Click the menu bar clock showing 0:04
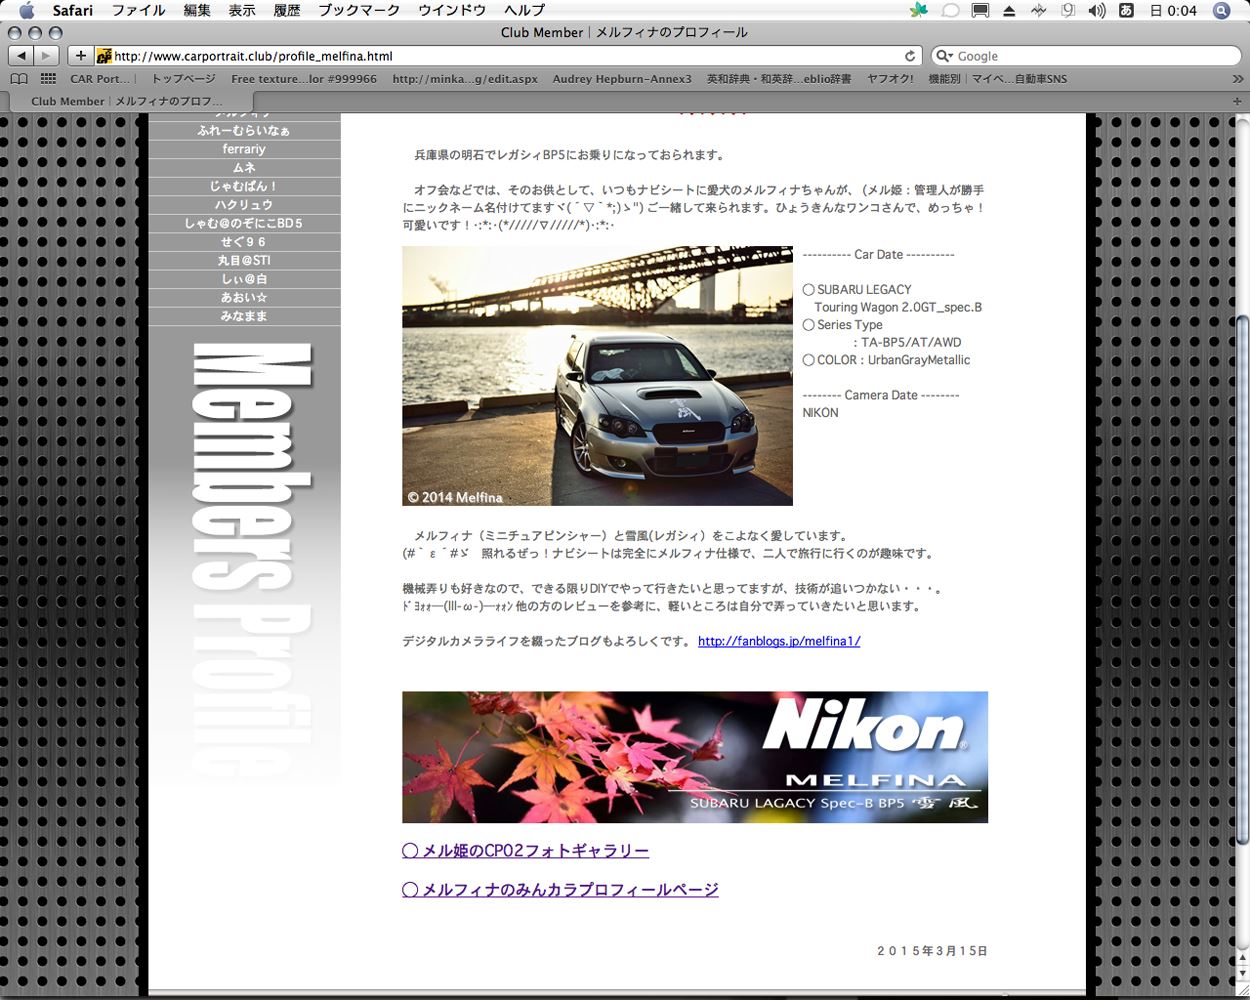This screenshot has width=1250, height=1000. (x=1173, y=10)
